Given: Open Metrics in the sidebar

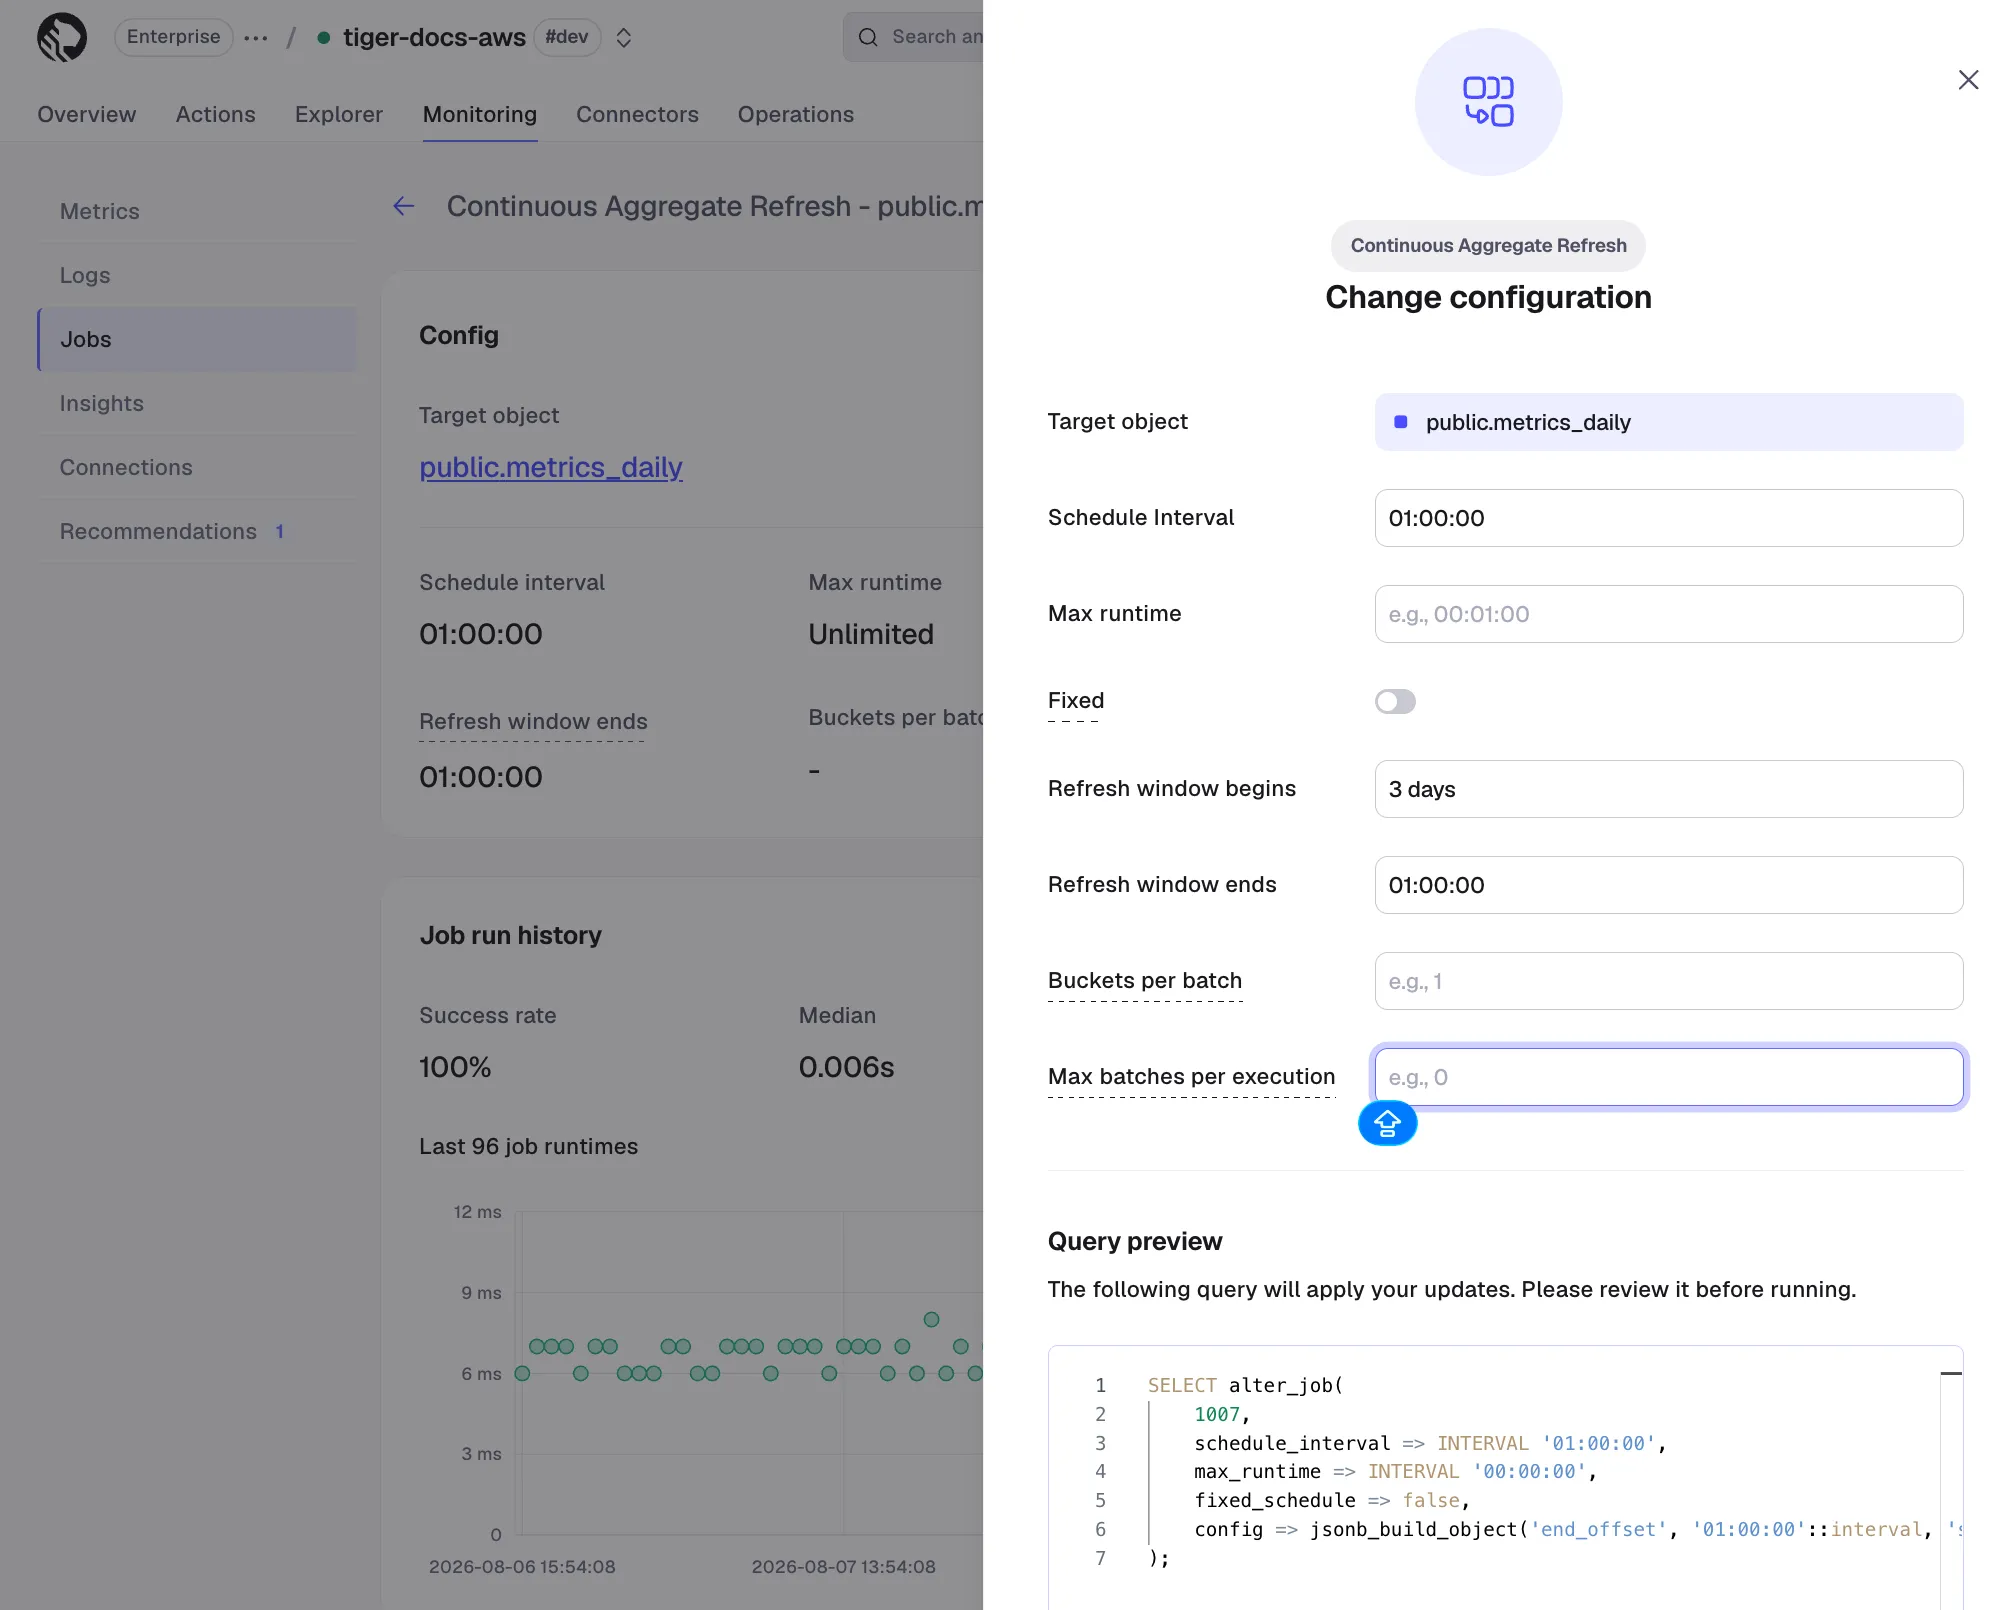Looking at the screenshot, I should point(197,211).
